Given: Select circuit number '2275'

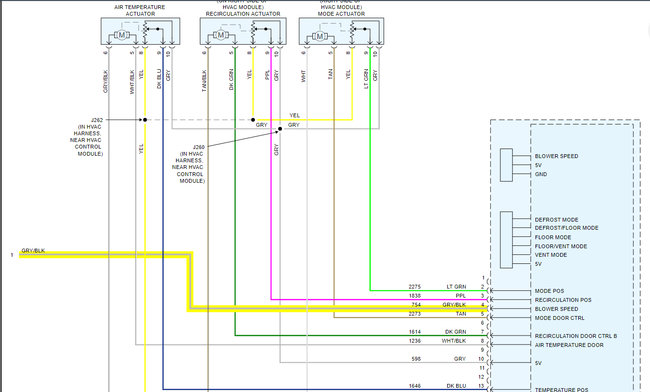Looking at the screenshot, I should (415, 286).
